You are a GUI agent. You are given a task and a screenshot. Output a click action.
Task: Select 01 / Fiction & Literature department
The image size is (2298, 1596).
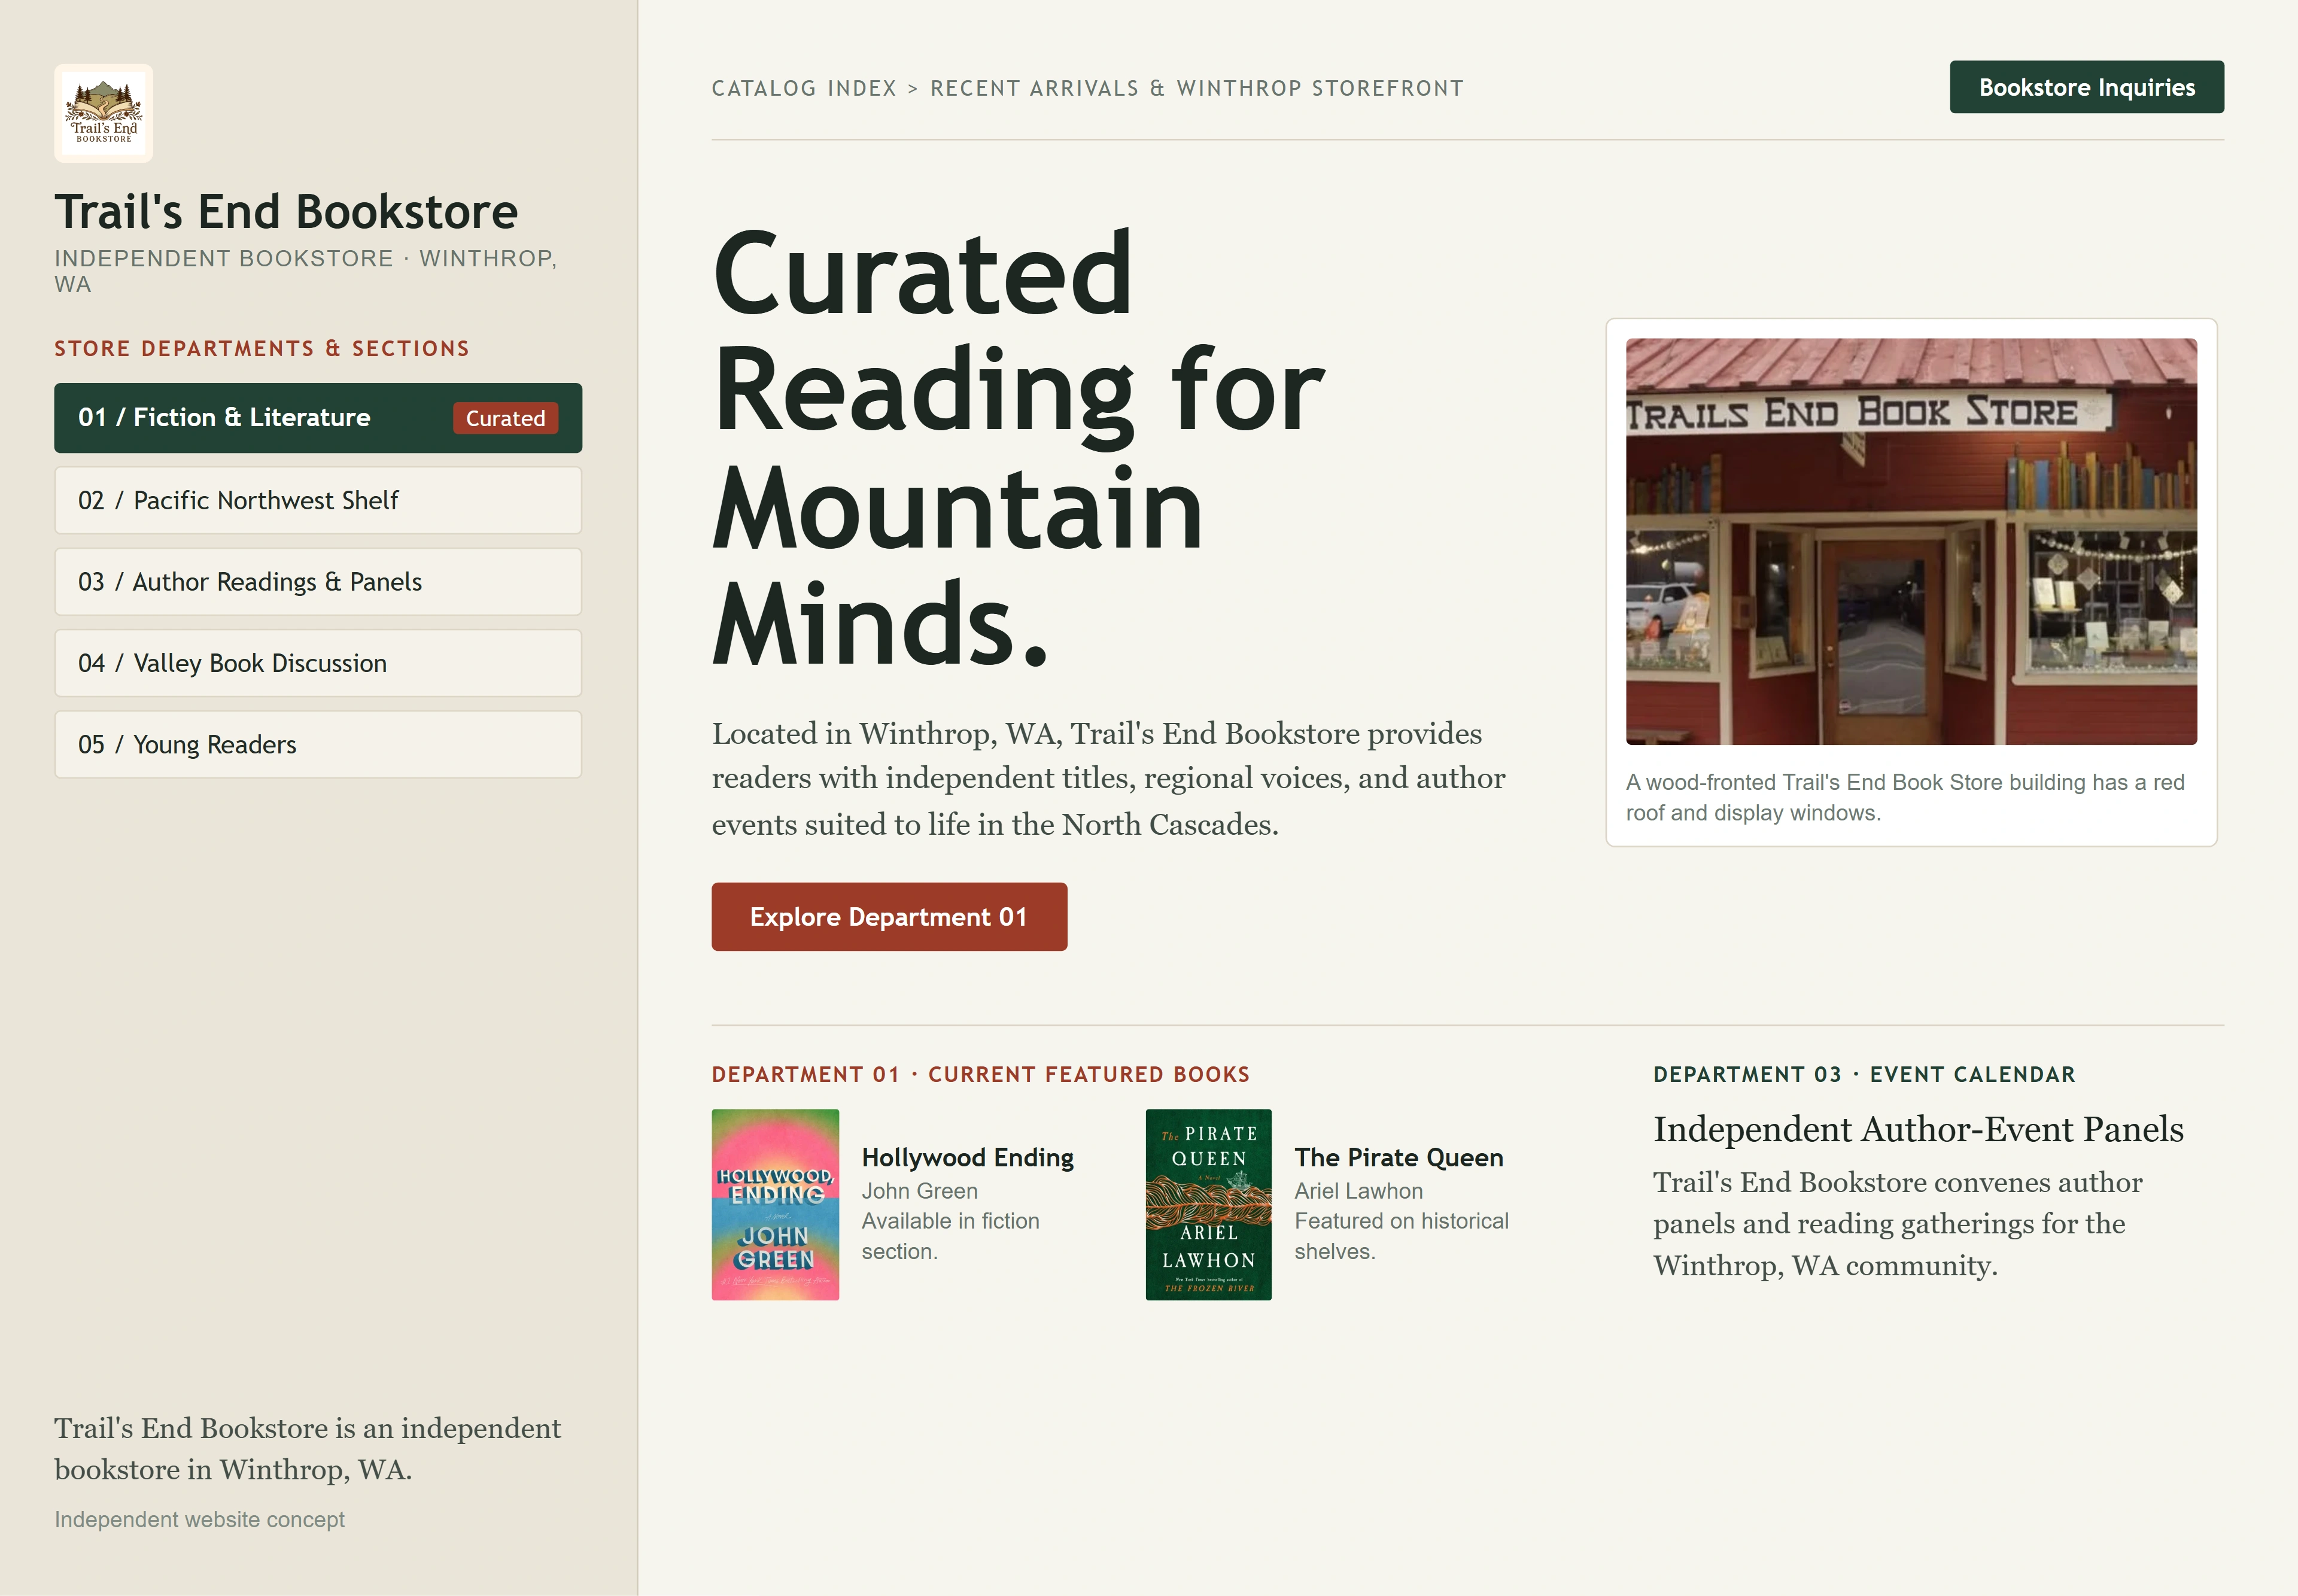pos(318,418)
